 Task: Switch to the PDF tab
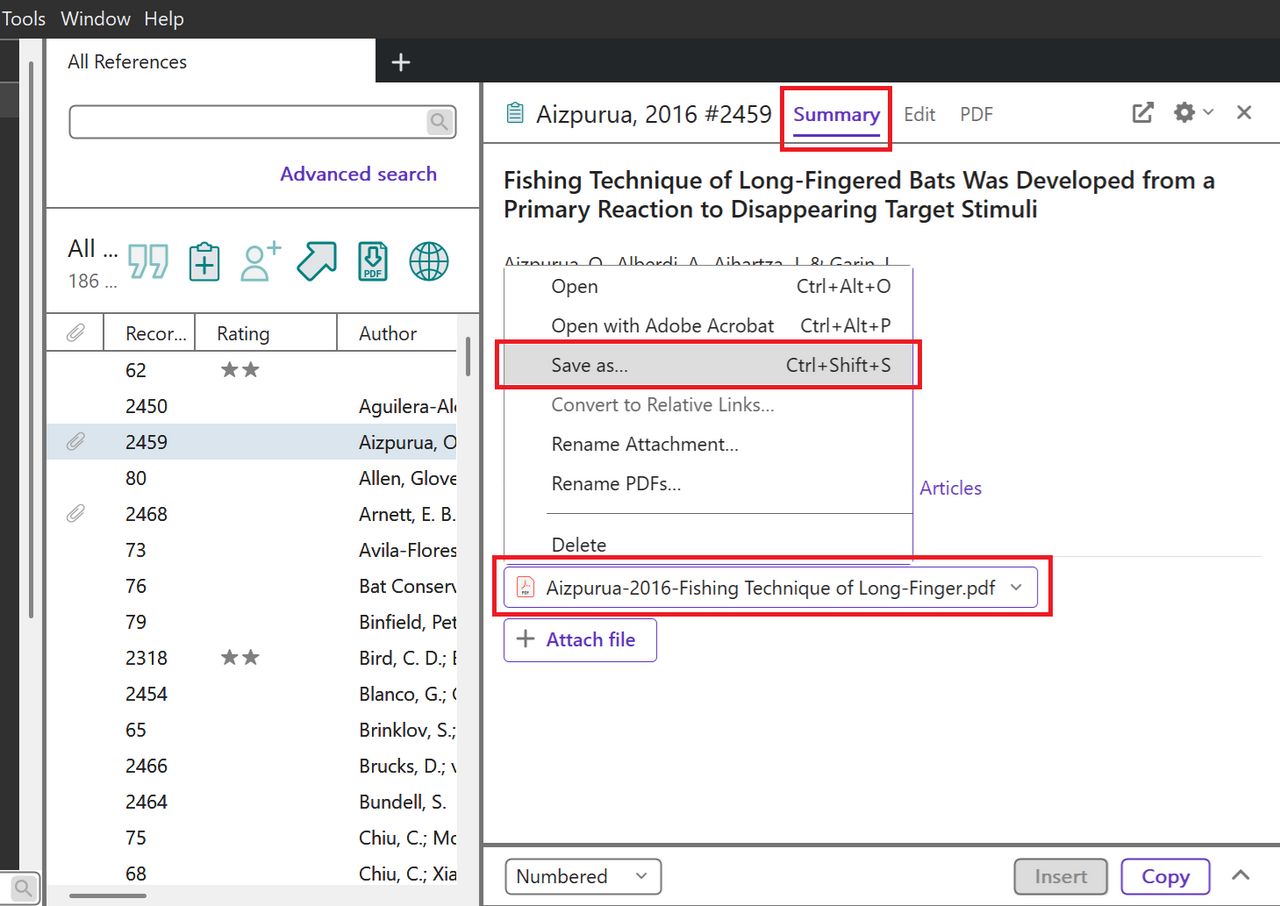click(x=976, y=114)
